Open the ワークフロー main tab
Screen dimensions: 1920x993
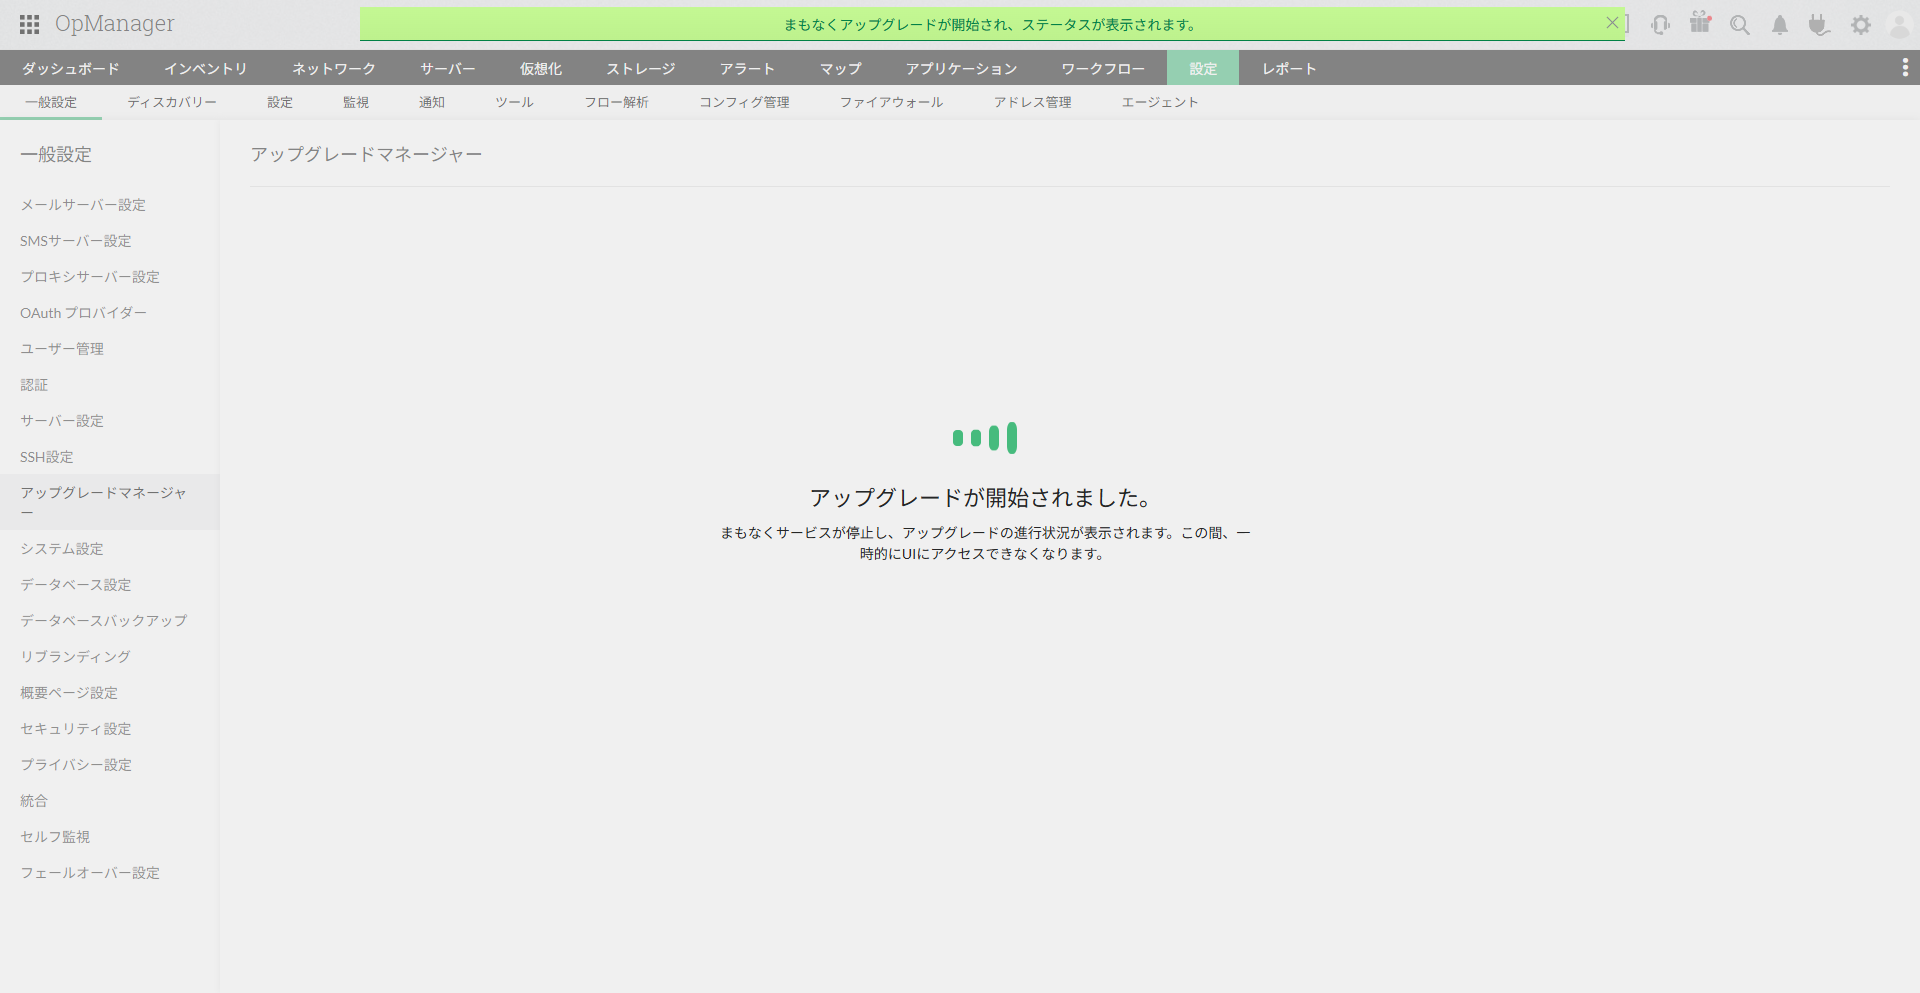(x=1103, y=68)
